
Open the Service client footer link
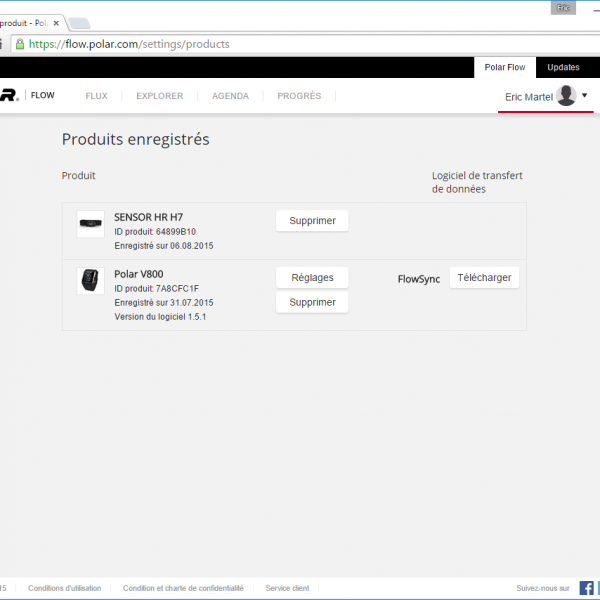tap(287, 588)
